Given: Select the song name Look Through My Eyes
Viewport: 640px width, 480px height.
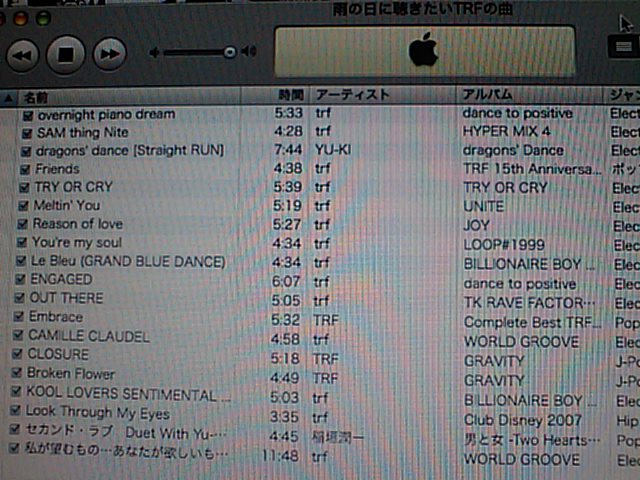Looking at the screenshot, I should click(98, 413).
